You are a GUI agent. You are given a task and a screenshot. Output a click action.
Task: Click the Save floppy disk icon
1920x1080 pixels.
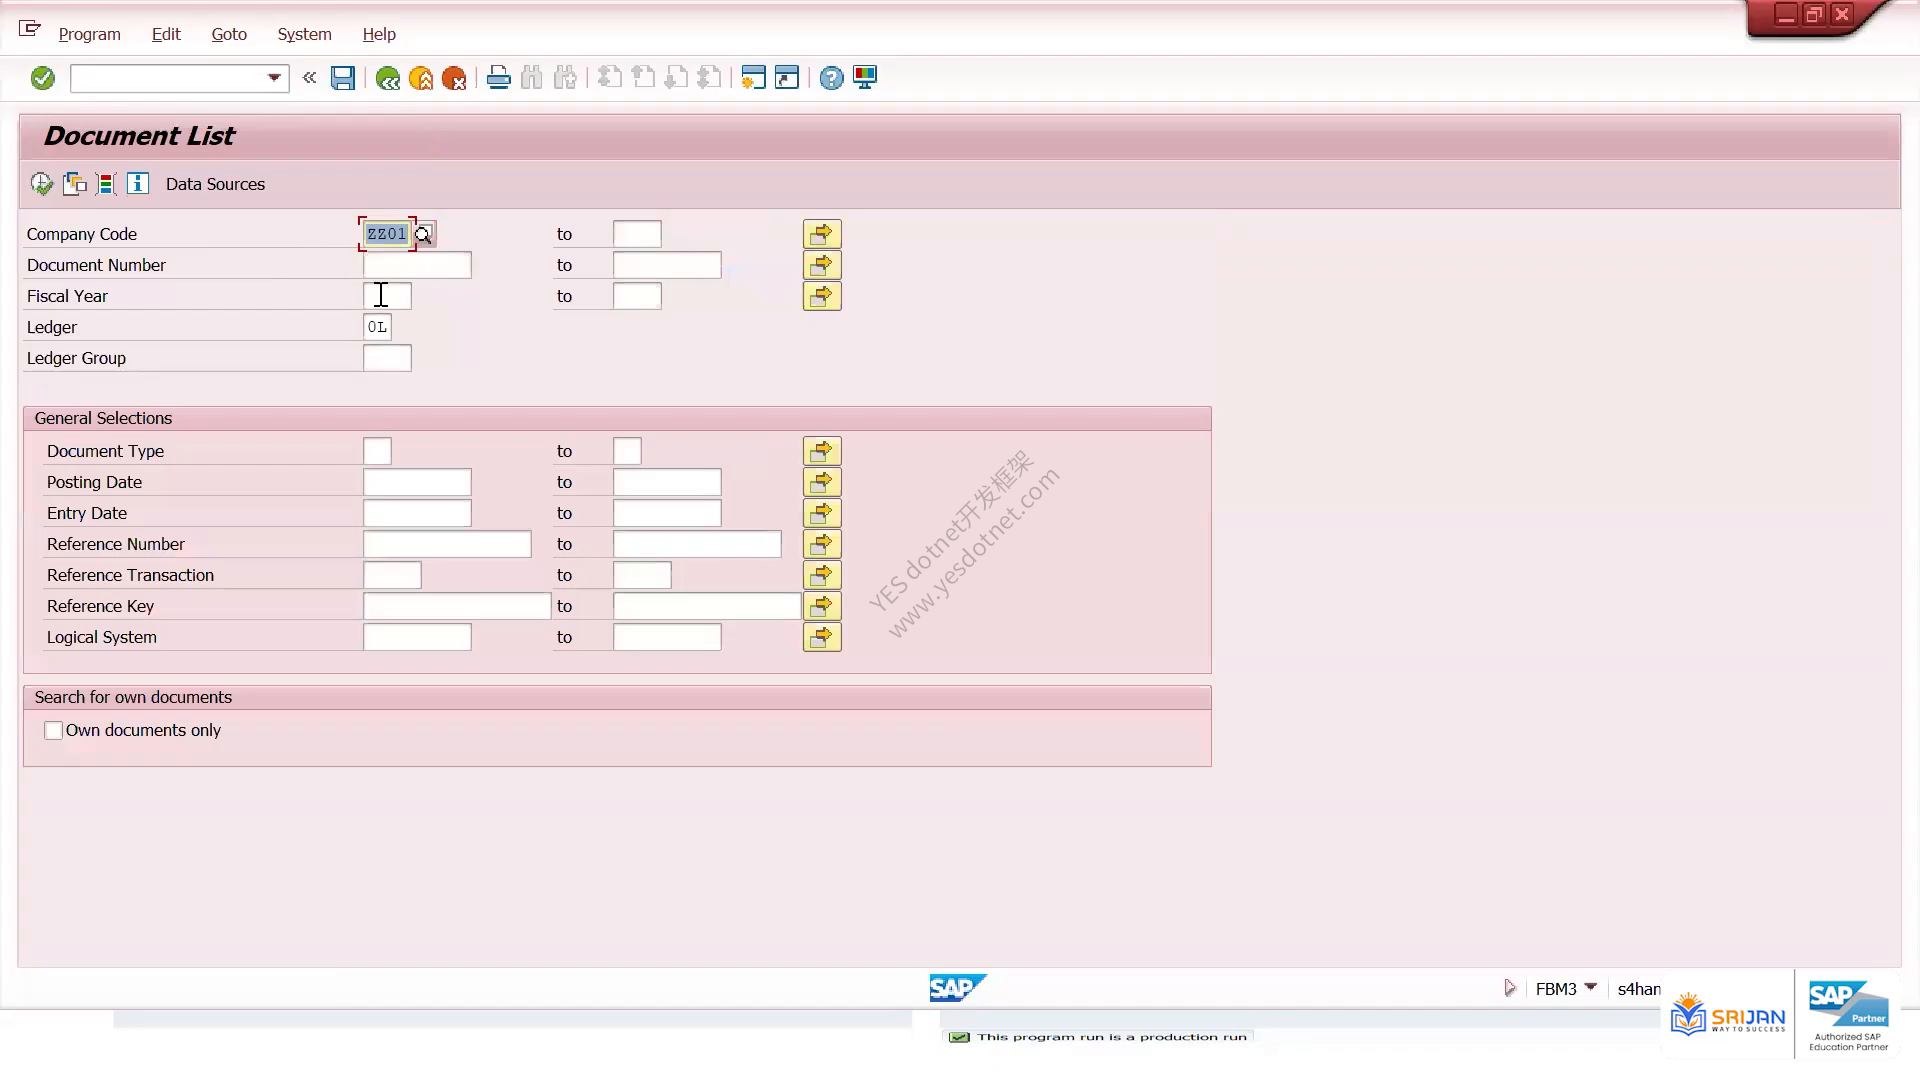click(x=343, y=78)
